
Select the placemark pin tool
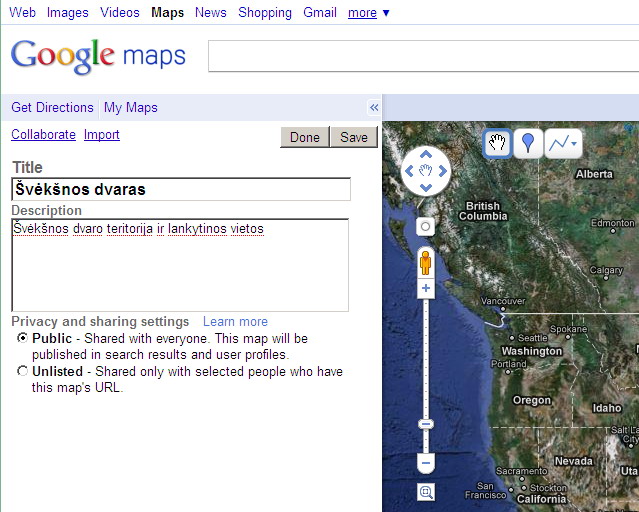coord(527,144)
